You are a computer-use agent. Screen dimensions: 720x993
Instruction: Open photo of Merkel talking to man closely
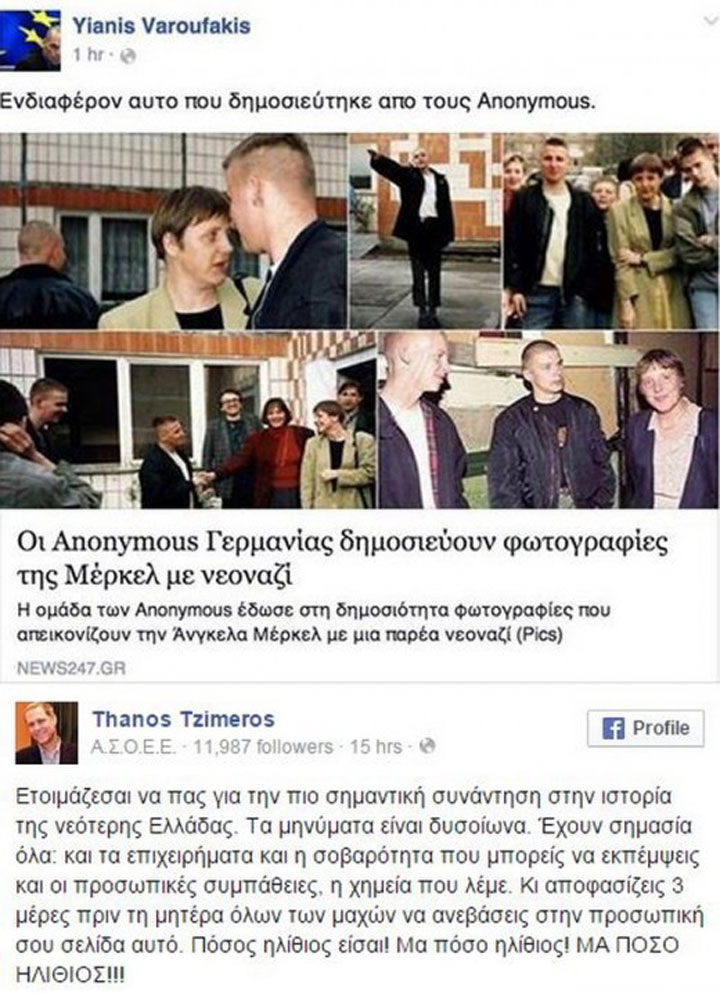click(173, 231)
